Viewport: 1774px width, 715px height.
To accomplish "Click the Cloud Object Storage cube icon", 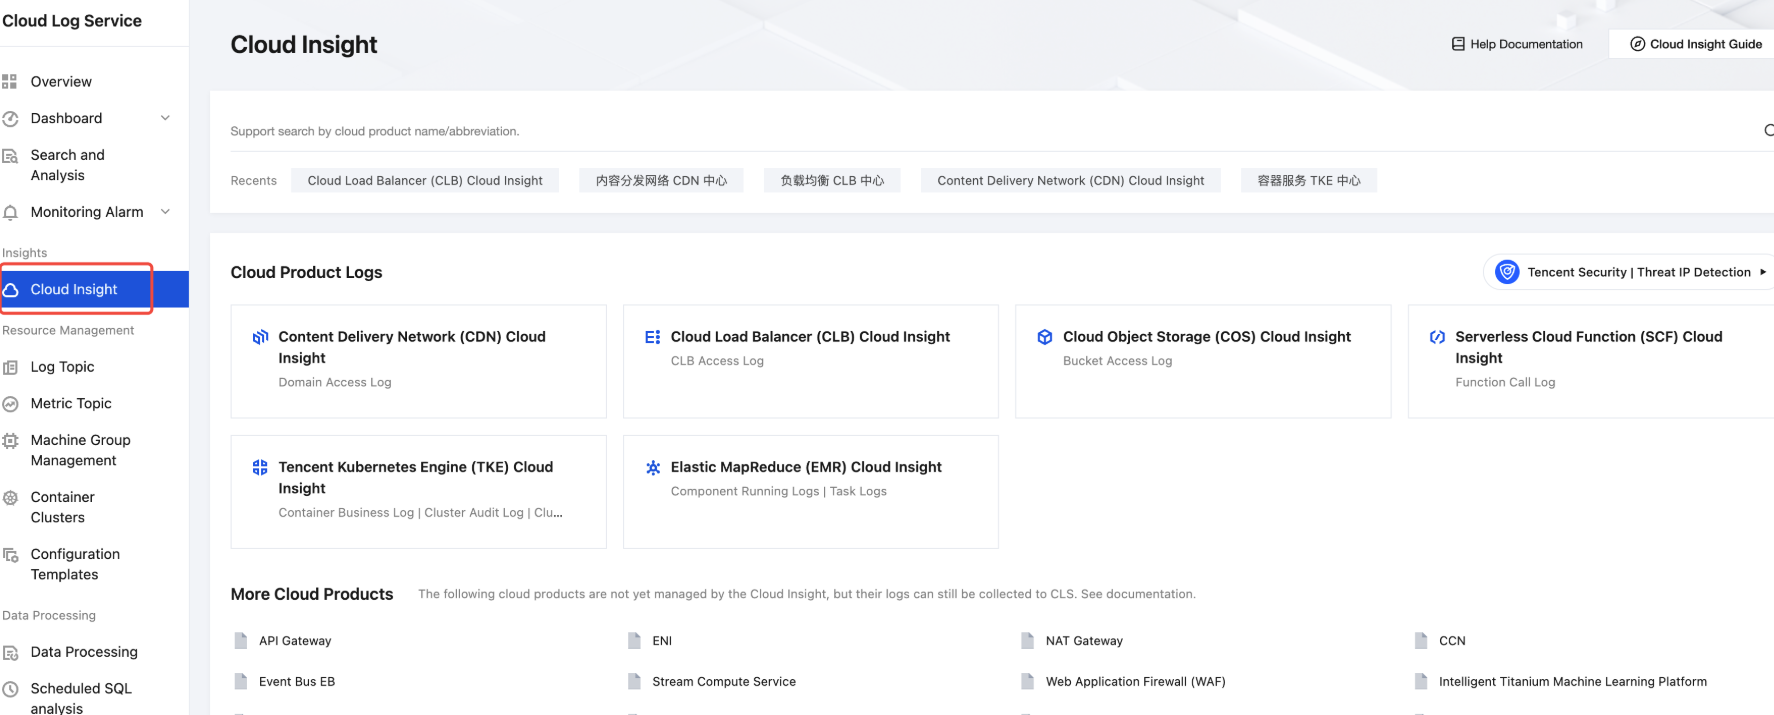I will pos(1044,337).
